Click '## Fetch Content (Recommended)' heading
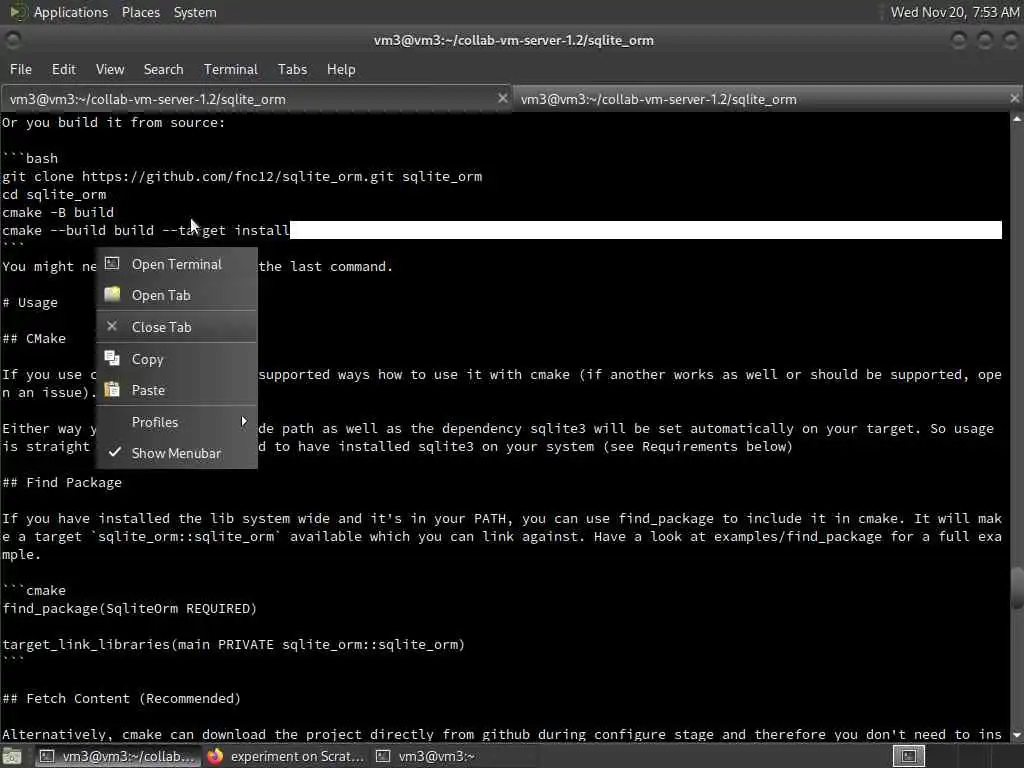 121,699
